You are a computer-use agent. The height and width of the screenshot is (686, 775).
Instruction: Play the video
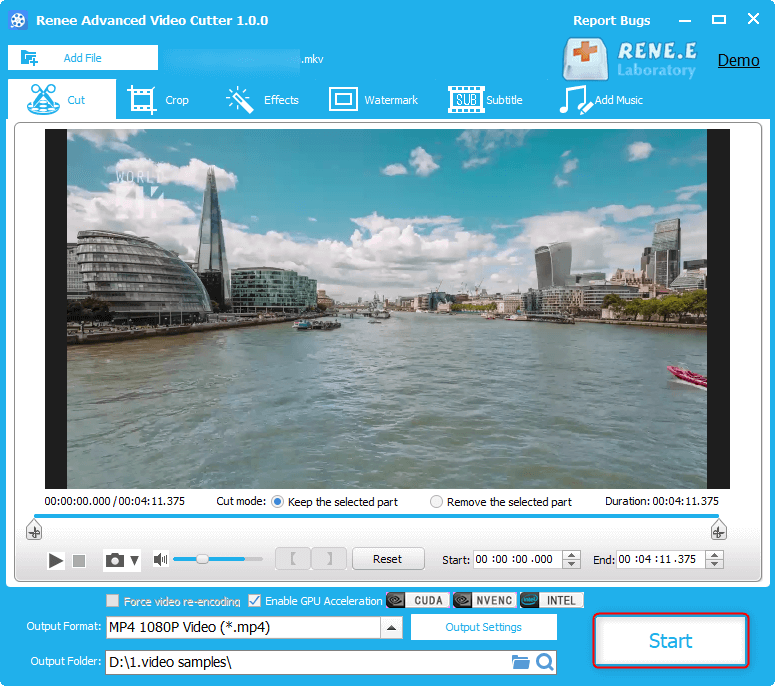(x=56, y=560)
